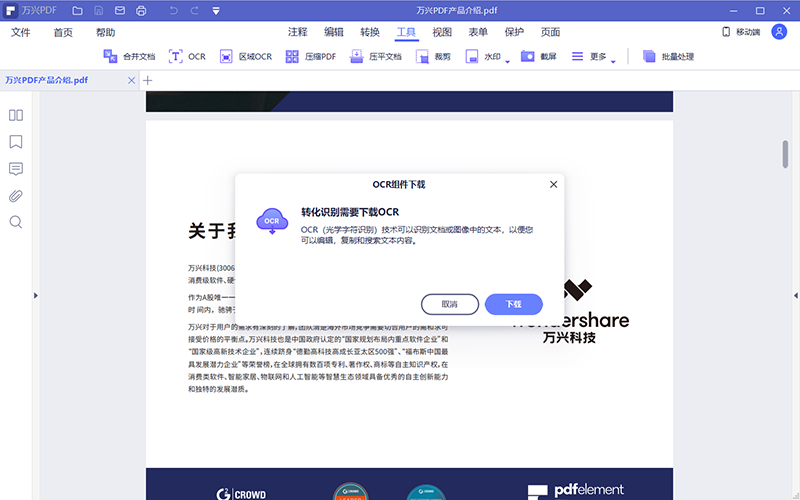This screenshot has height=500, width=800.
Task: Open the page thumbnails sidebar panel
Action: point(16,115)
